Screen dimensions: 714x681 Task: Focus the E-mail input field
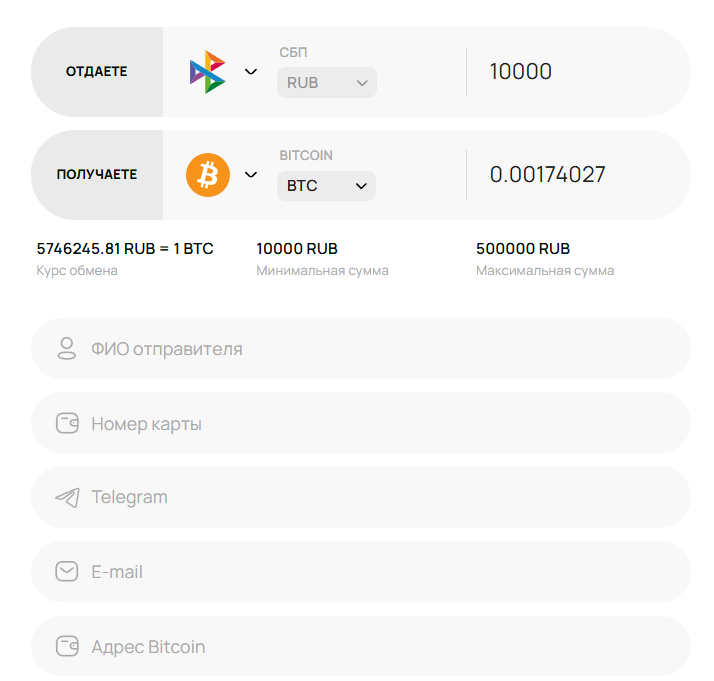coord(380,571)
